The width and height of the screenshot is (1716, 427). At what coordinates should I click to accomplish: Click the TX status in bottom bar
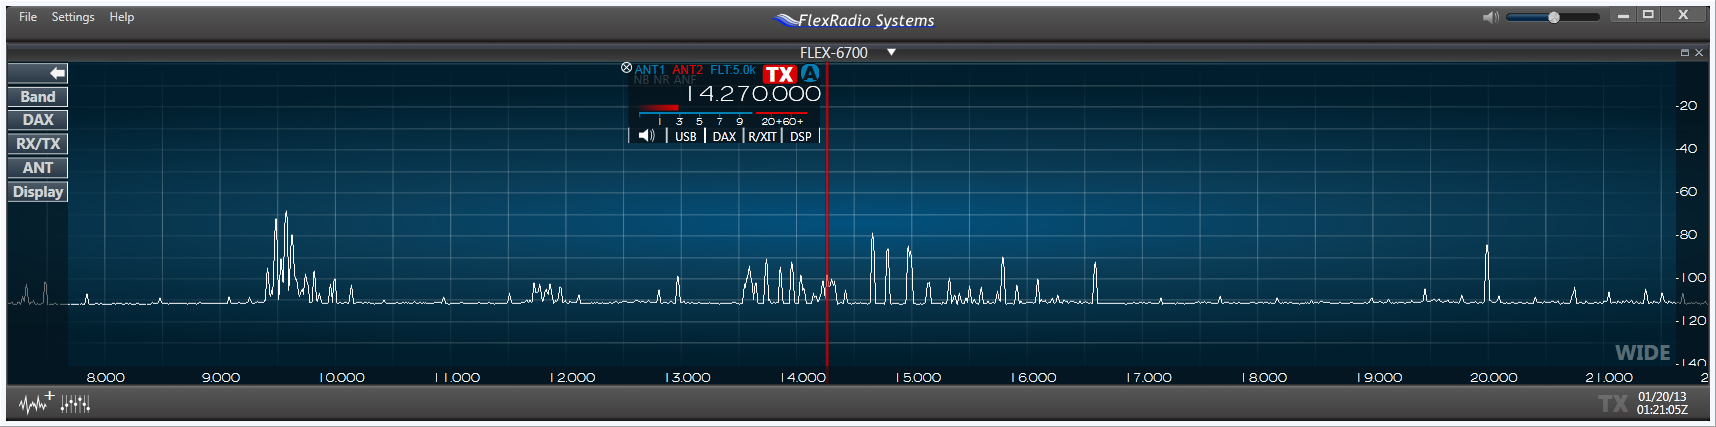pos(1612,403)
